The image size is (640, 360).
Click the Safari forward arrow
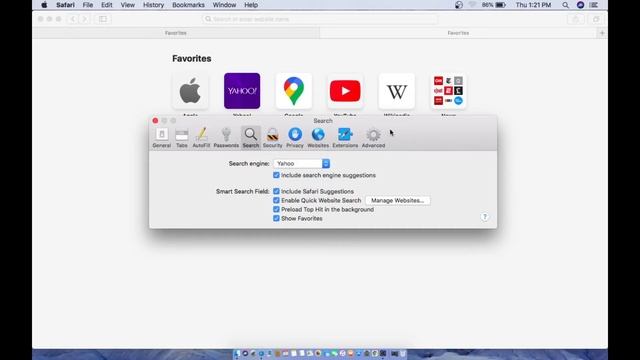click(84, 19)
